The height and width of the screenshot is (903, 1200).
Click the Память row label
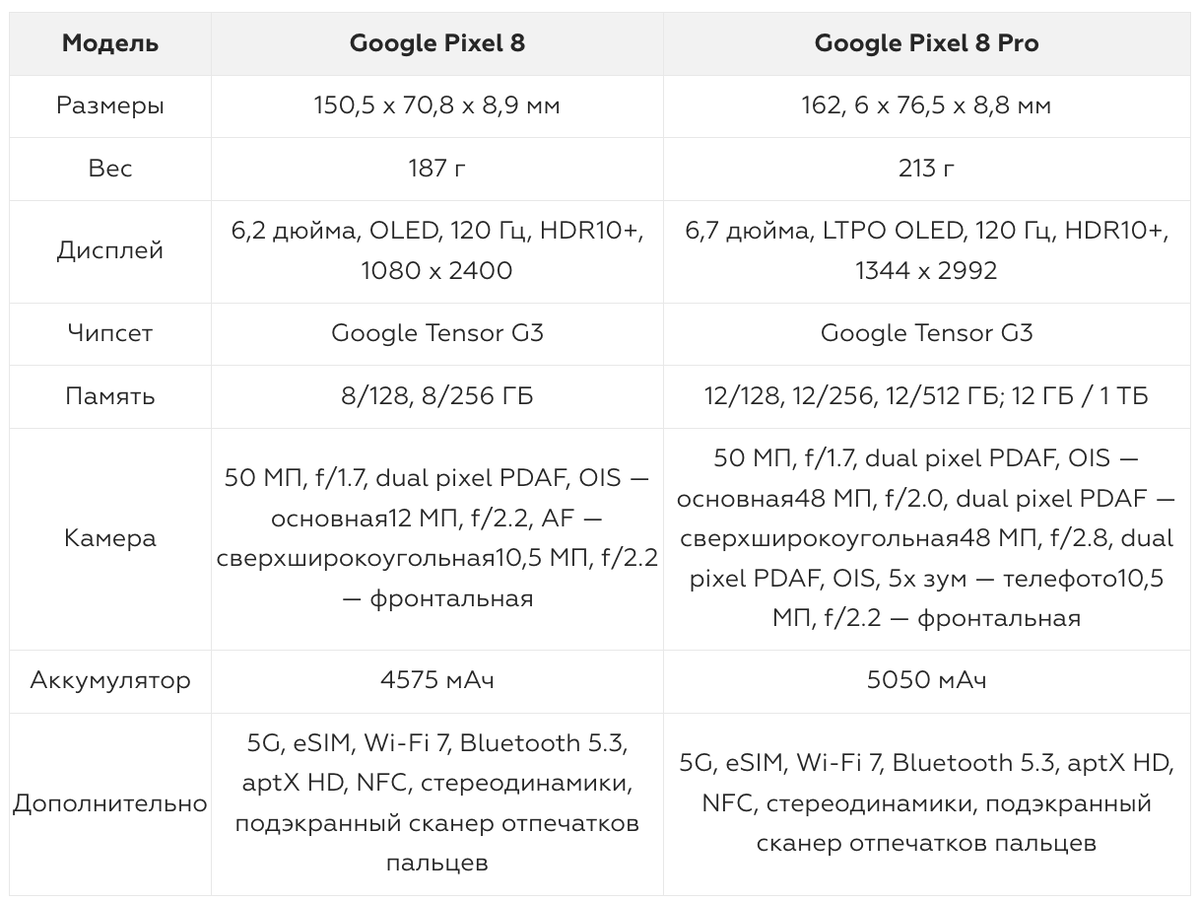(x=110, y=397)
